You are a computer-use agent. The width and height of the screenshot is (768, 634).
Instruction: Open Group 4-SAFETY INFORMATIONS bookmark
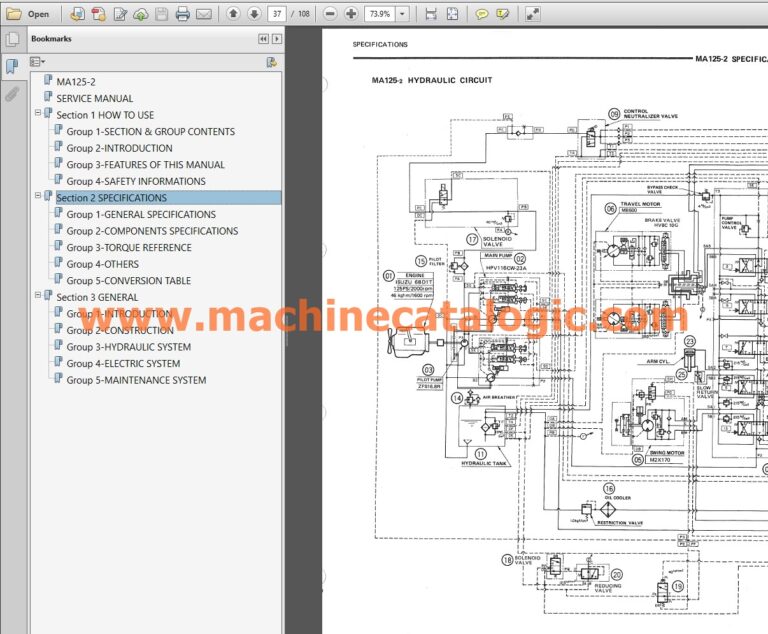point(136,181)
